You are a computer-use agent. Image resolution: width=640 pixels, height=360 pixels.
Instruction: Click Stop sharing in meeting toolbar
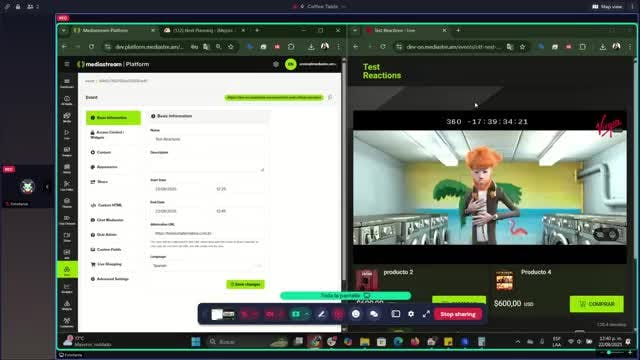click(458, 314)
